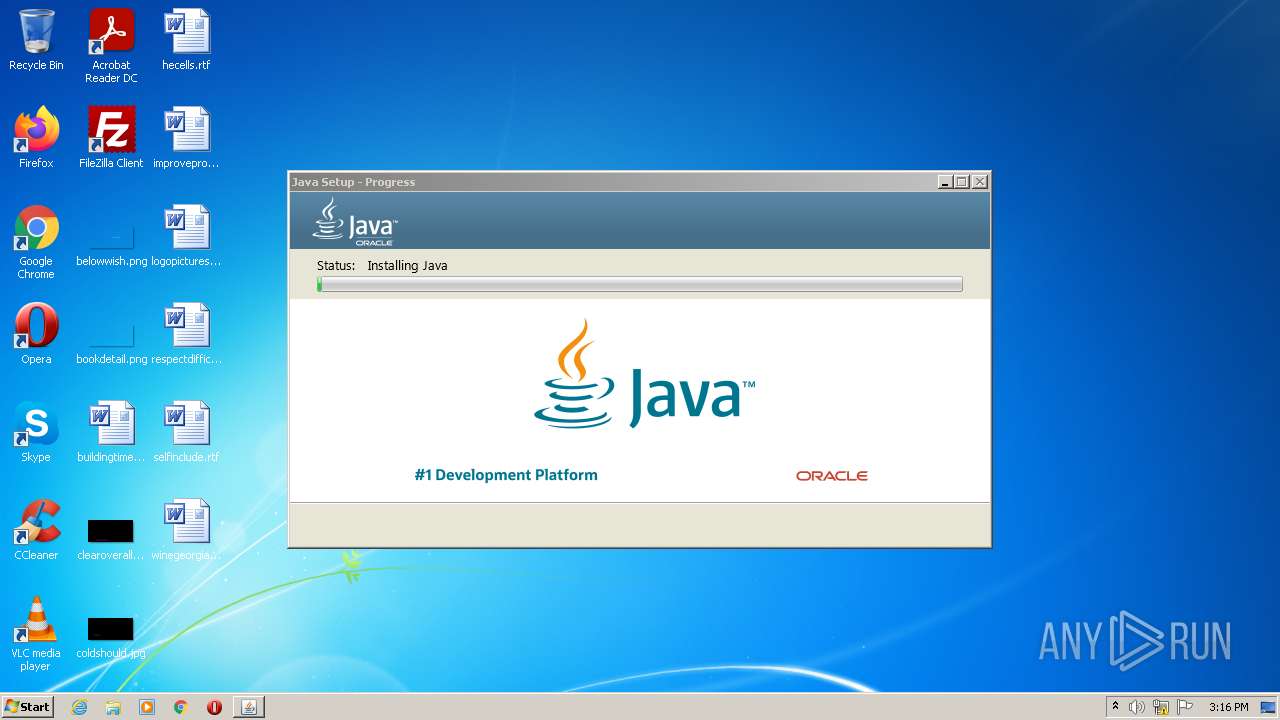Minimize the Java Setup window

pyautogui.click(x=945, y=182)
